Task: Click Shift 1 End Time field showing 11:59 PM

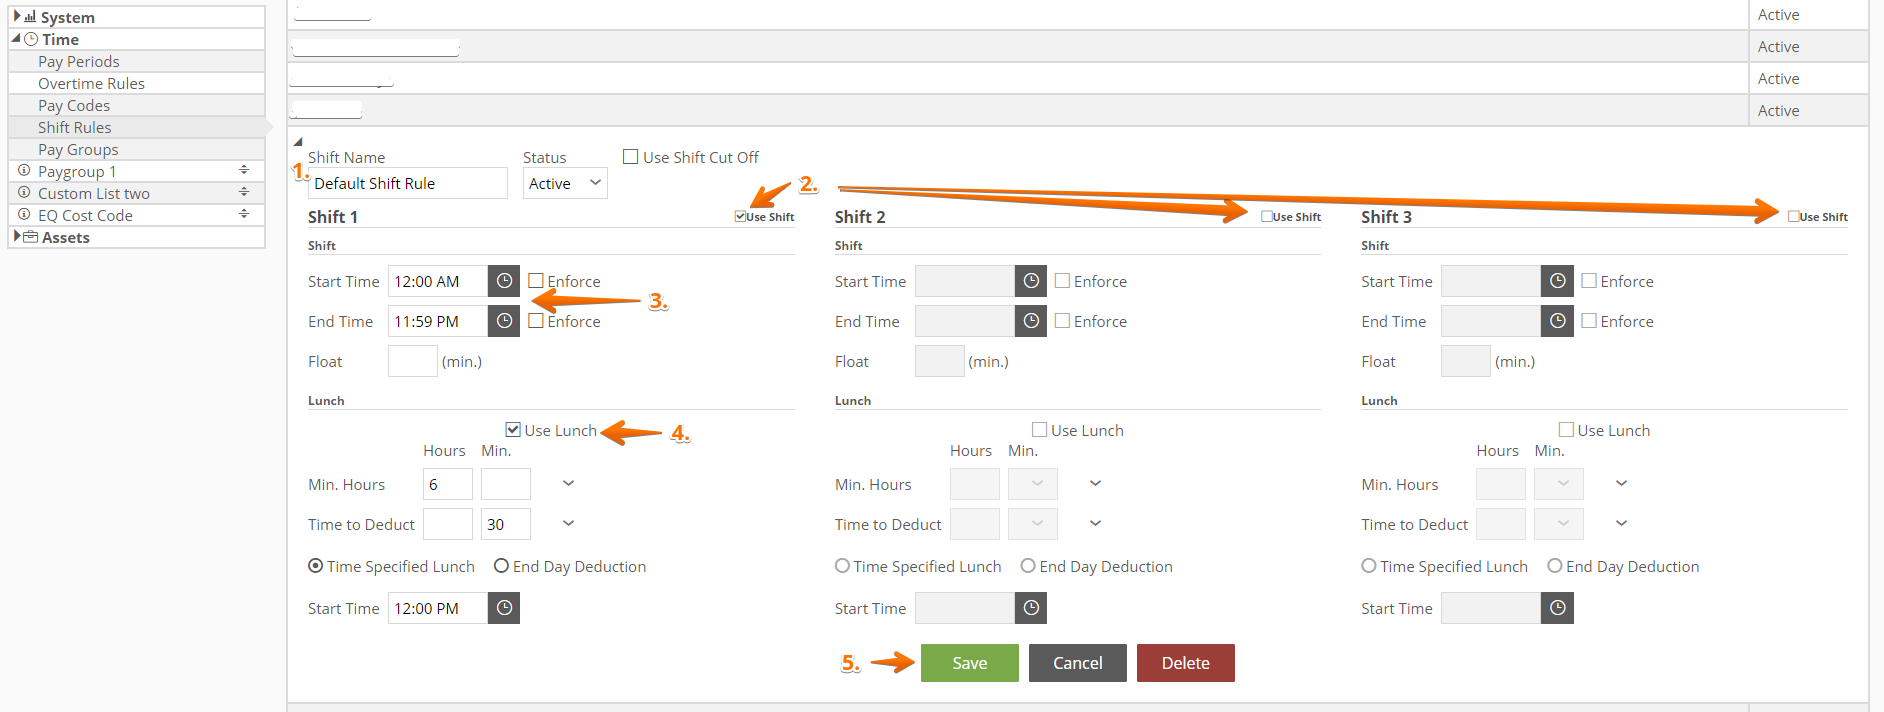Action: tap(438, 321)
